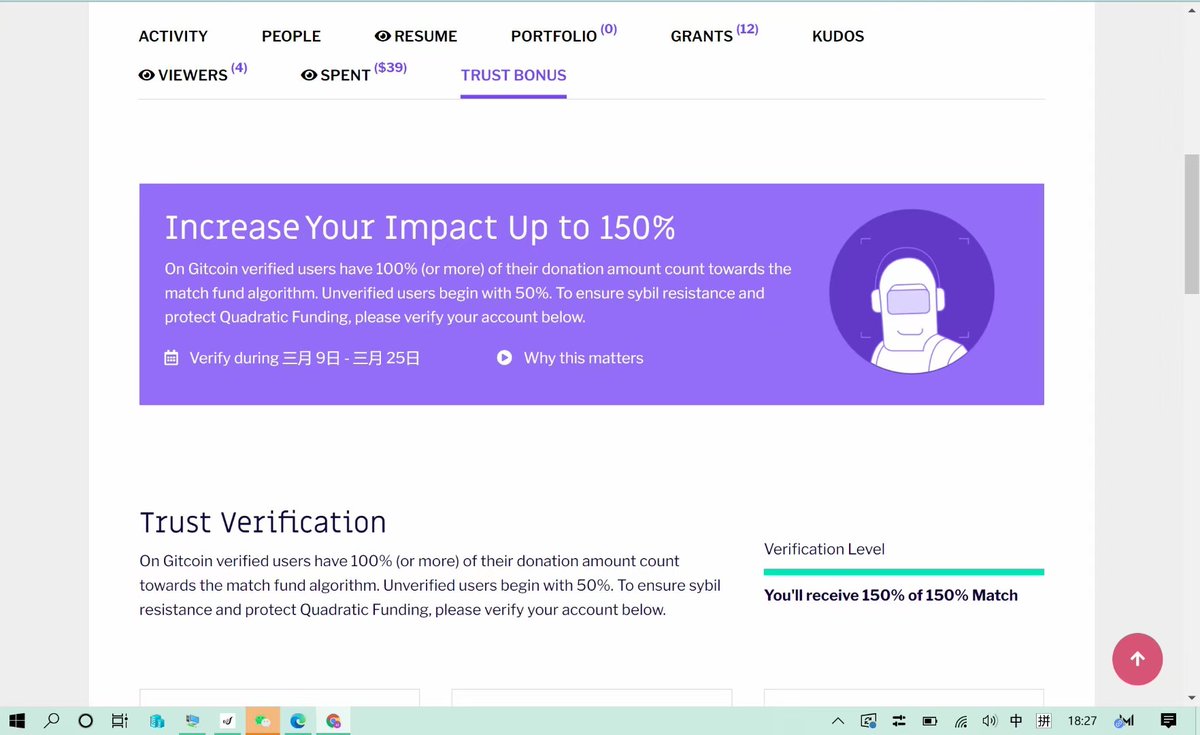1200x735 pixels.
Task: Toggle the 中 input language indicator
Action: click(1016, 720)
